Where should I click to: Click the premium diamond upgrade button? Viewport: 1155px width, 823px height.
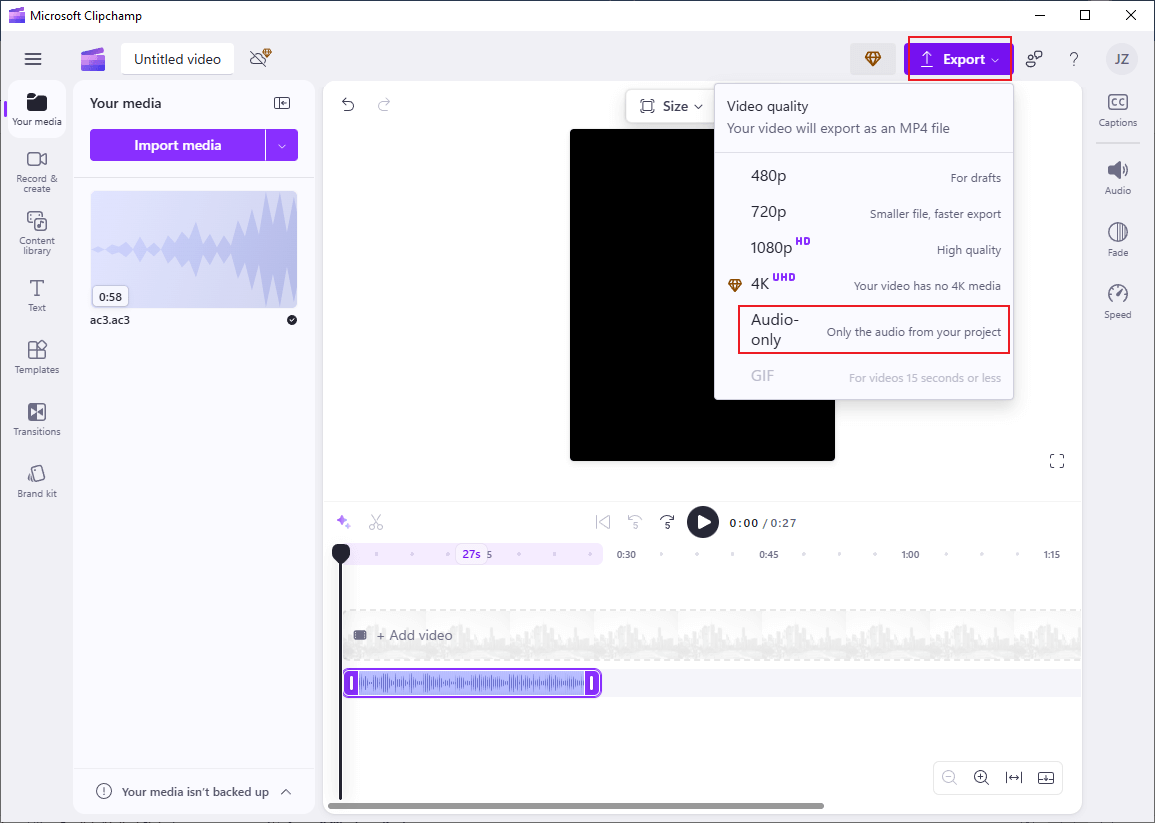click(x=873, y=59)
